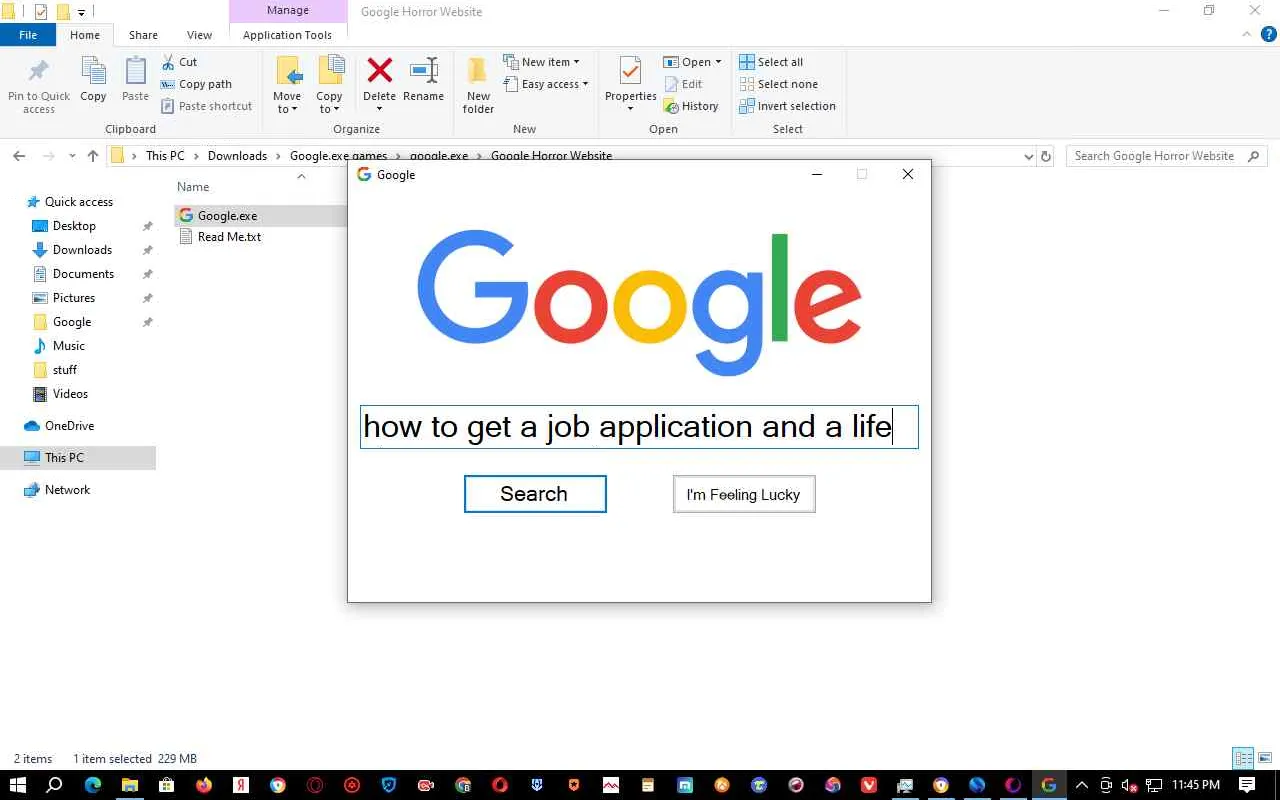Open Microsoft Edge from the taskbar
The image size is (1280, 800).
pyautogui.click(x=93, y=785)
